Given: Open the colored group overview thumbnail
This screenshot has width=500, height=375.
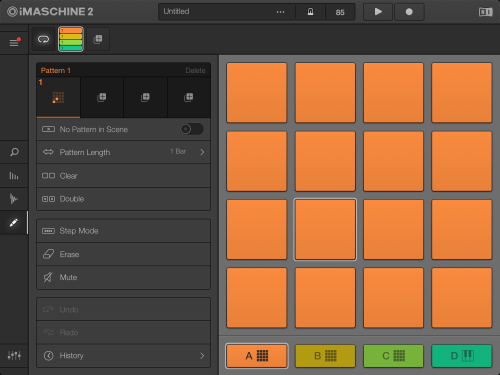Looking at the screenshot, I should pos(71,39).
